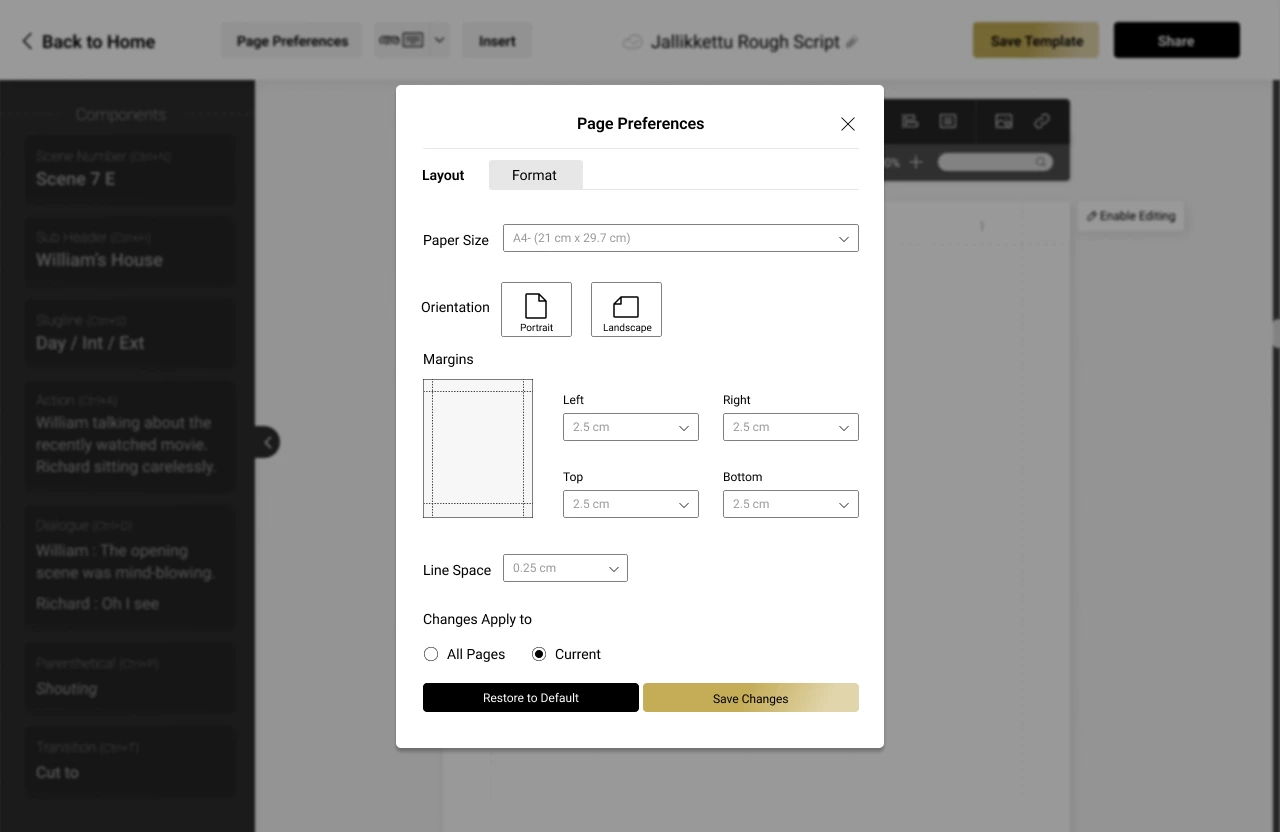This screenshot has height=832, width=1280.
Task: Open the Paper Size dropdown
Action: pos(680,238)
